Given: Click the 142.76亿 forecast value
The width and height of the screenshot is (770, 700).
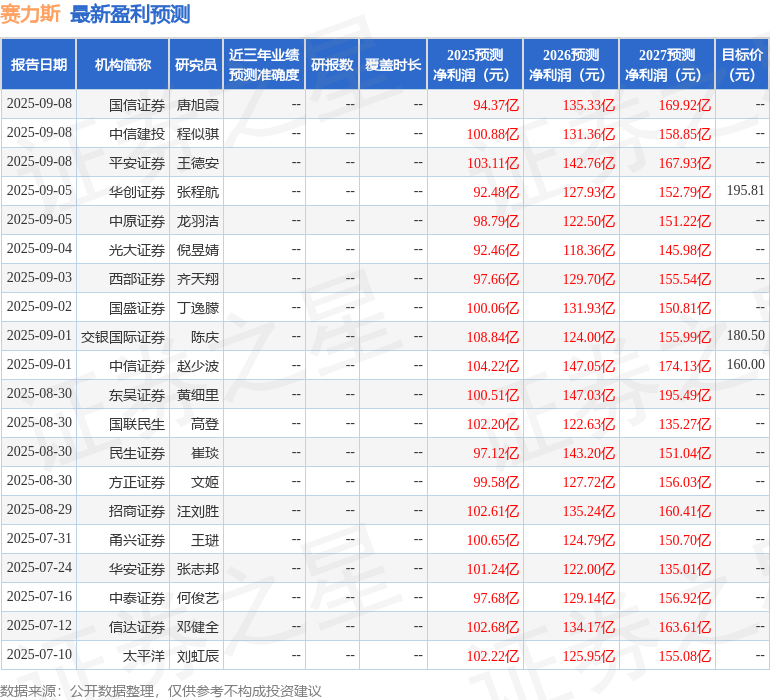Looking at the screenshot, I should tap(589, 163).
